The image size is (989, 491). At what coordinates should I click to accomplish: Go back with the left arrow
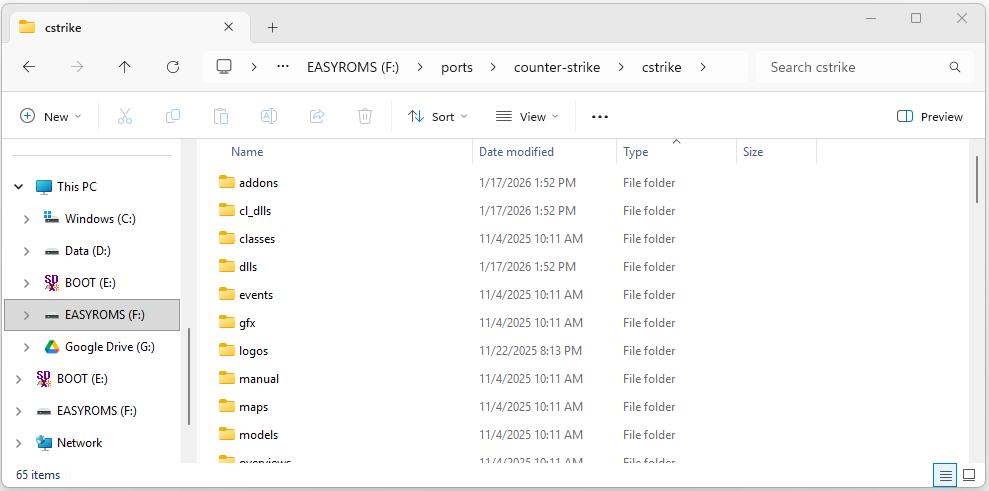[x=29, y=67]
